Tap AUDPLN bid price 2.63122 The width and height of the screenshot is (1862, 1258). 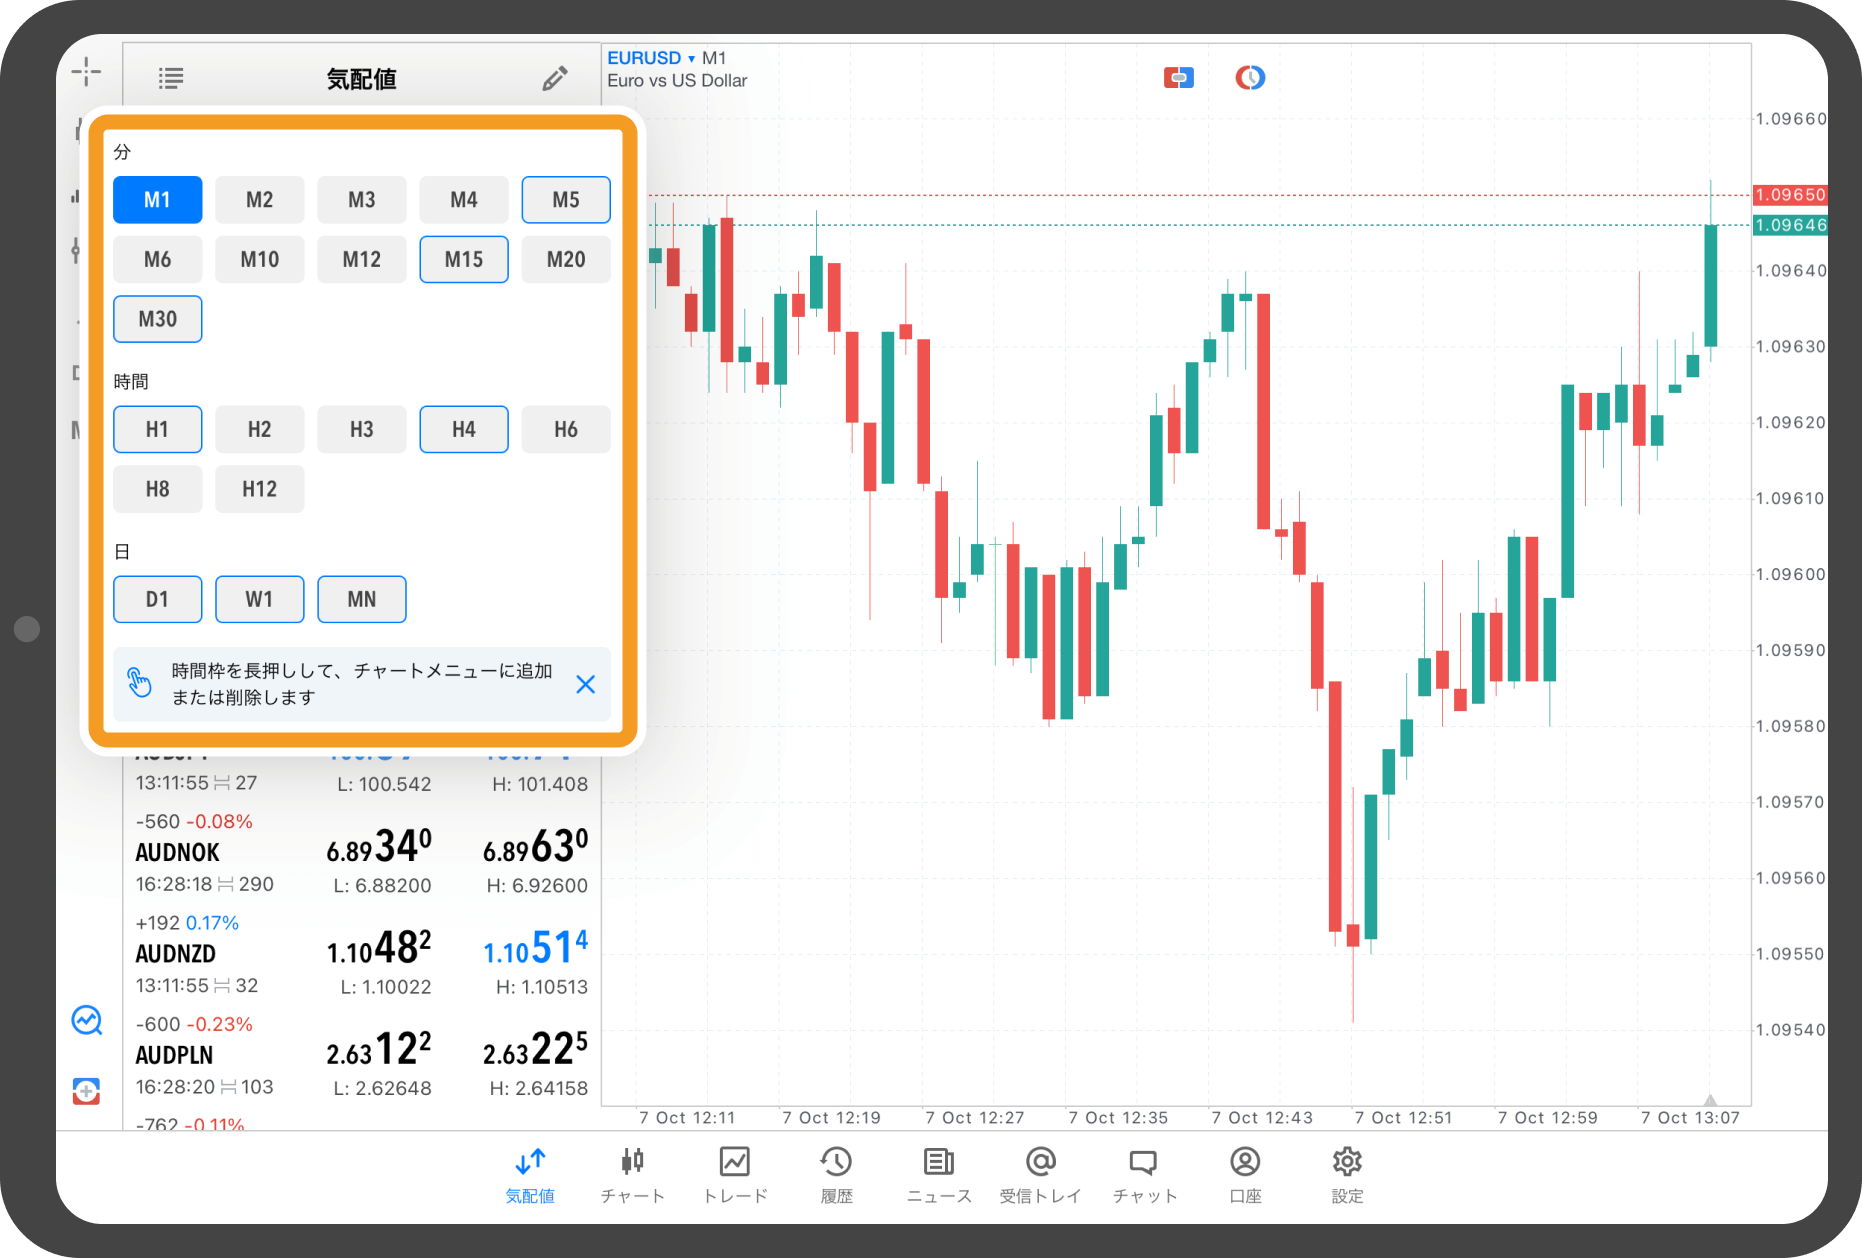pyautogui.click(x=379, y=1049)
